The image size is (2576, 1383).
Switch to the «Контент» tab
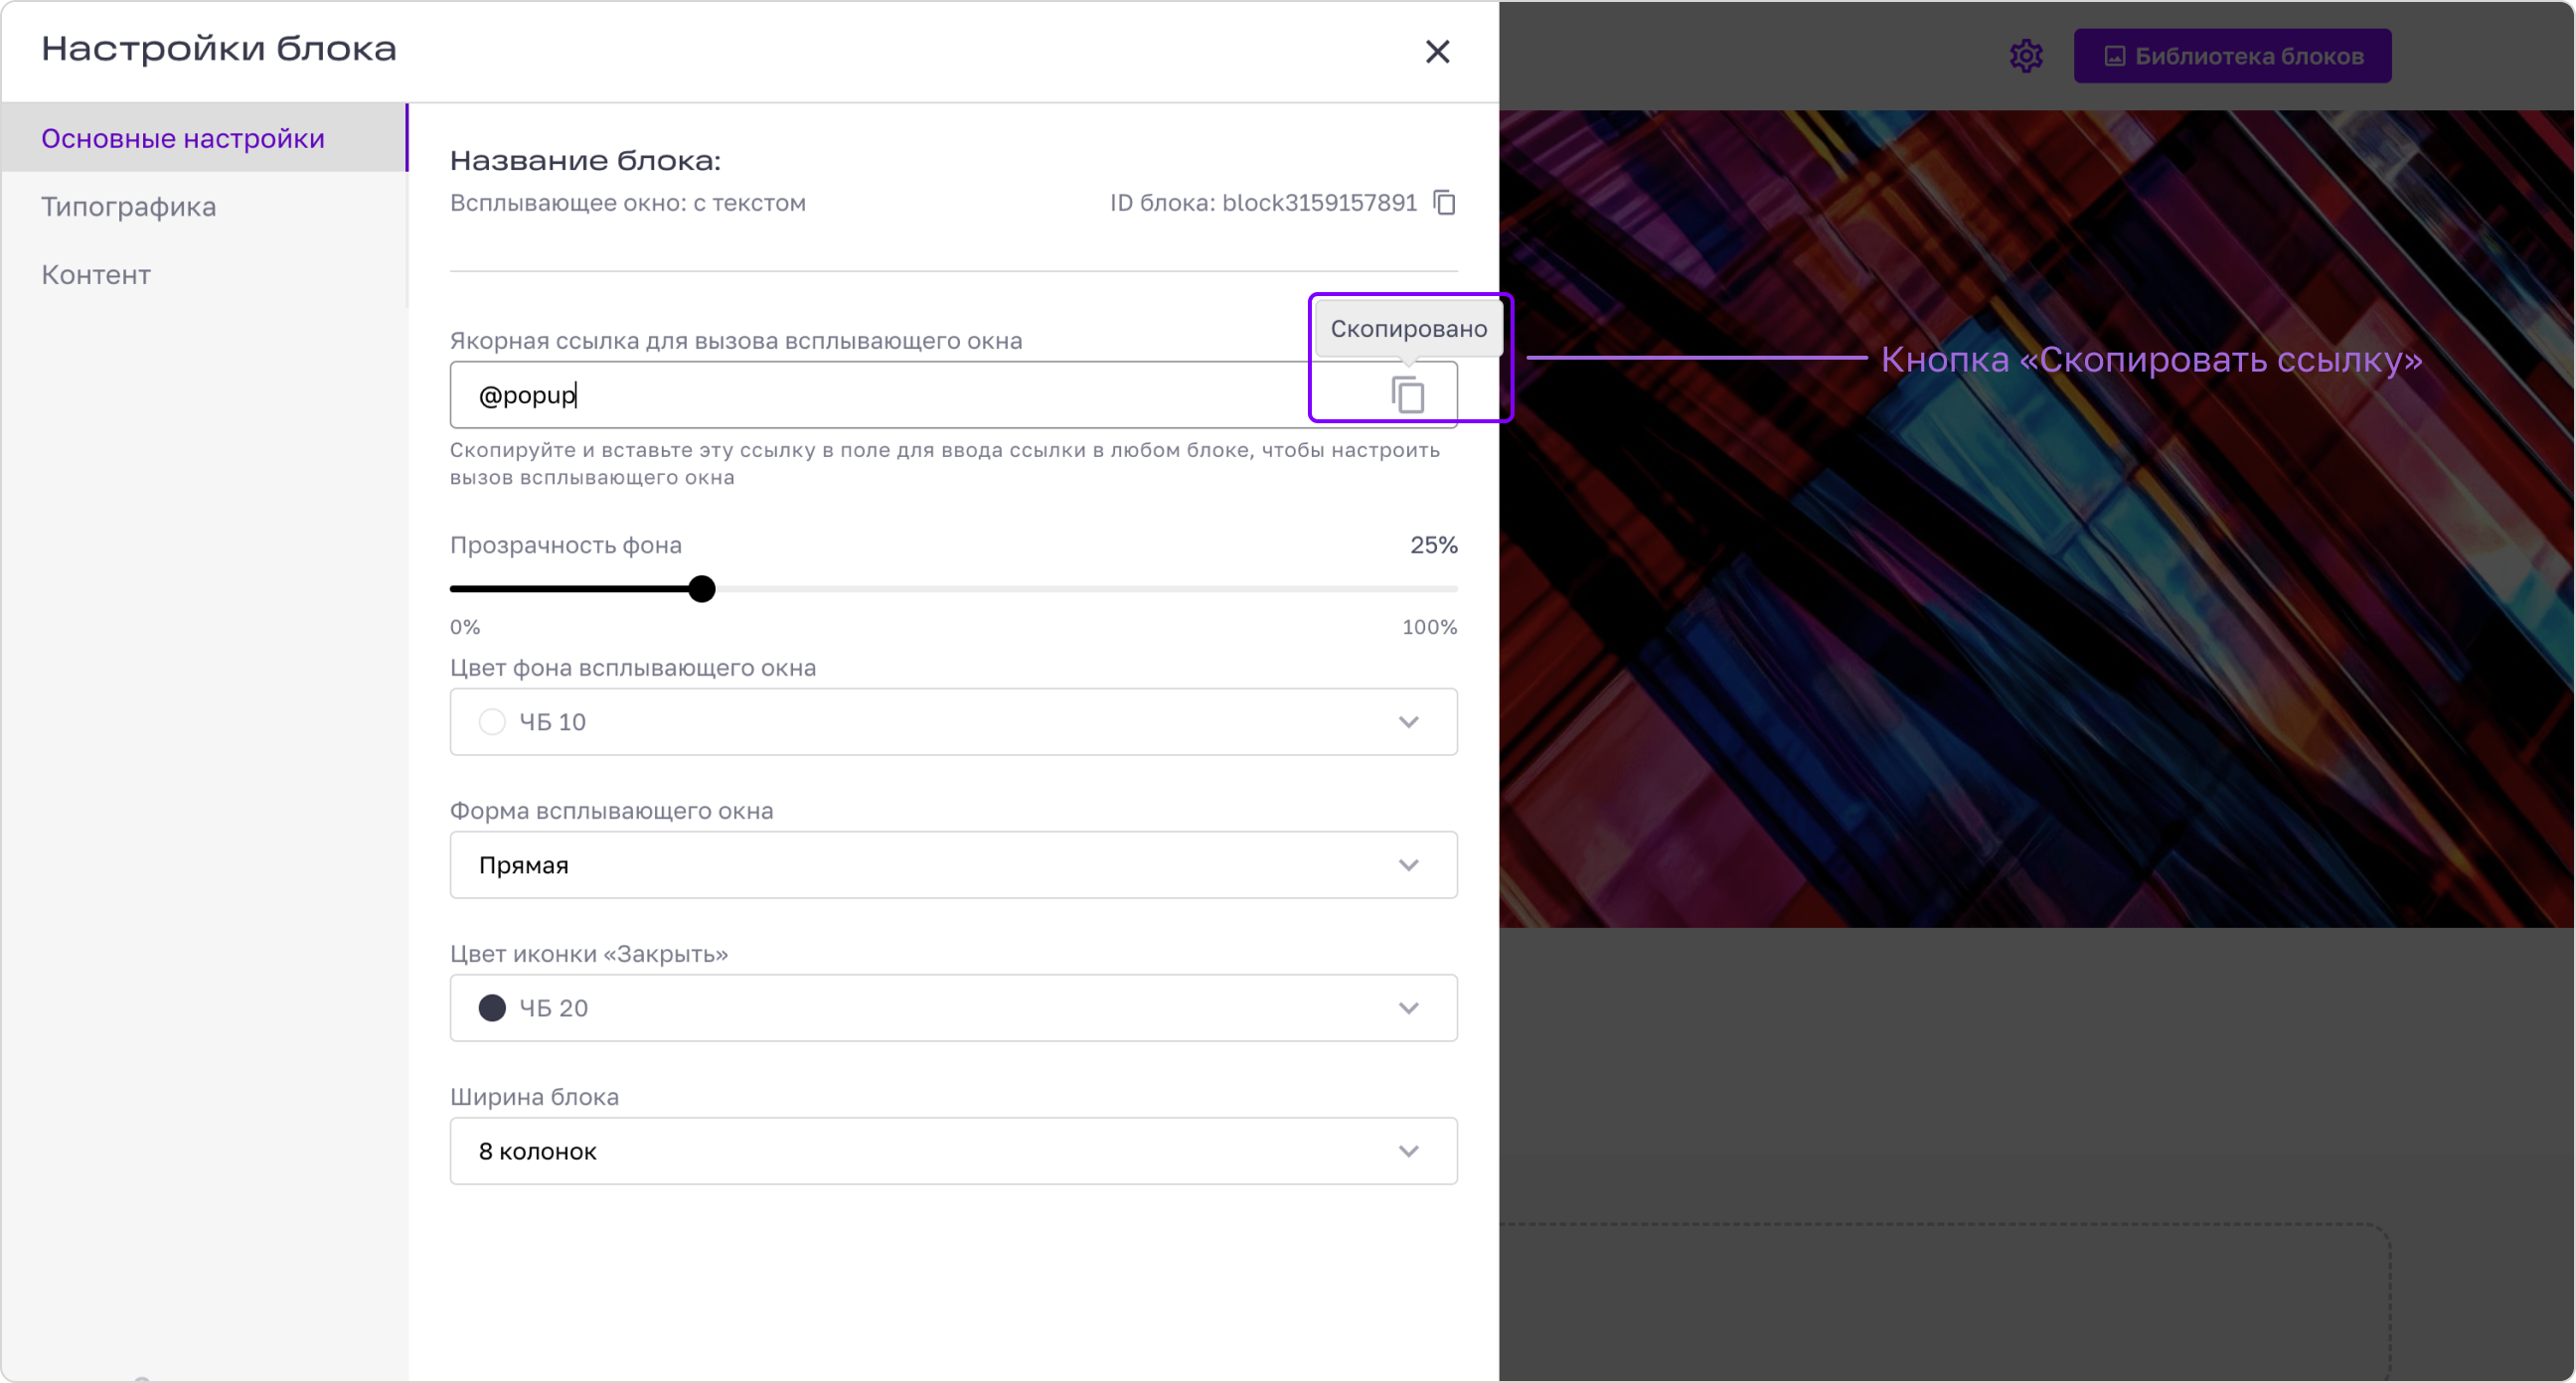pyautogui.click(x=204, y=274)
